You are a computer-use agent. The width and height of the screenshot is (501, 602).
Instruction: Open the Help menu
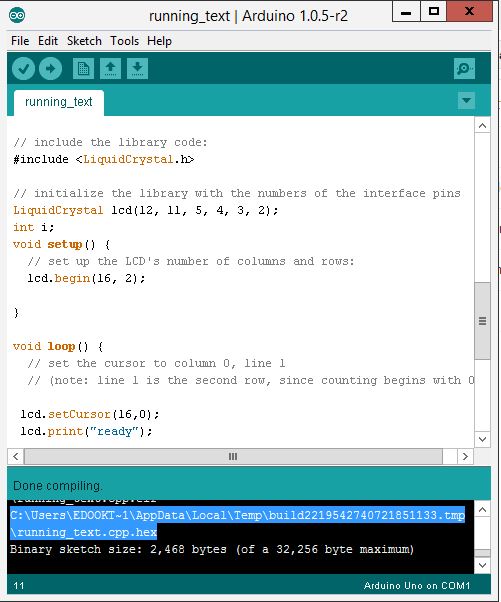159,41
